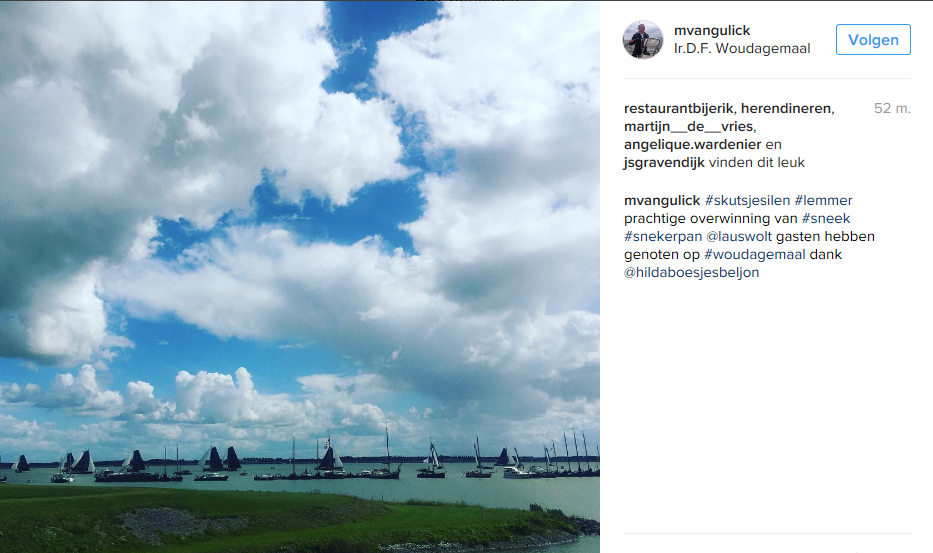Open martijn__de__vries liker profile
This screenshot has width=933, height=553.
click(x=688, y=126)
